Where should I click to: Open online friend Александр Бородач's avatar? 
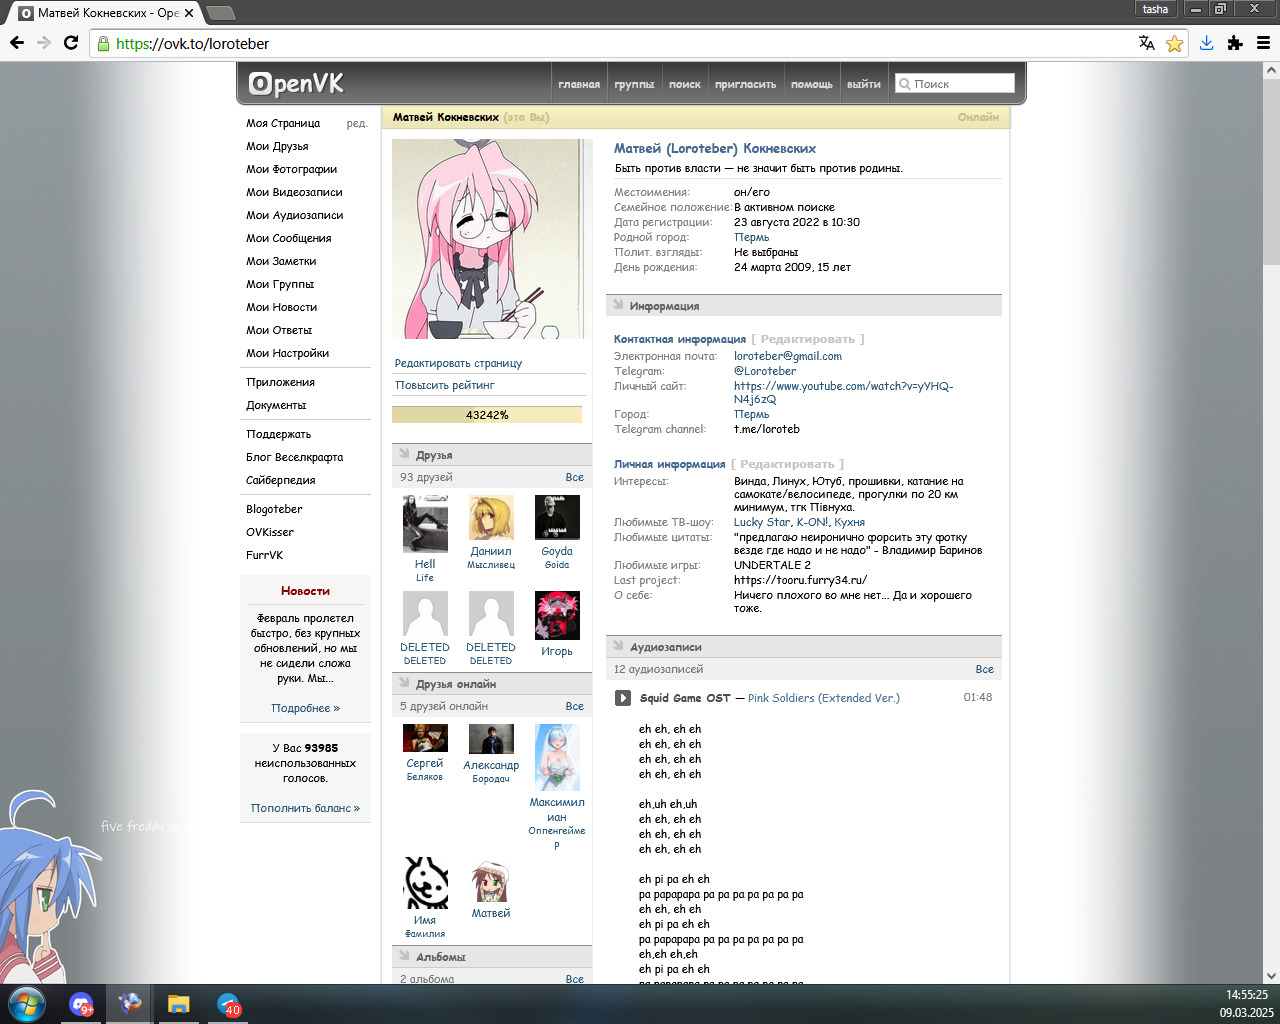tap(491, 739)
